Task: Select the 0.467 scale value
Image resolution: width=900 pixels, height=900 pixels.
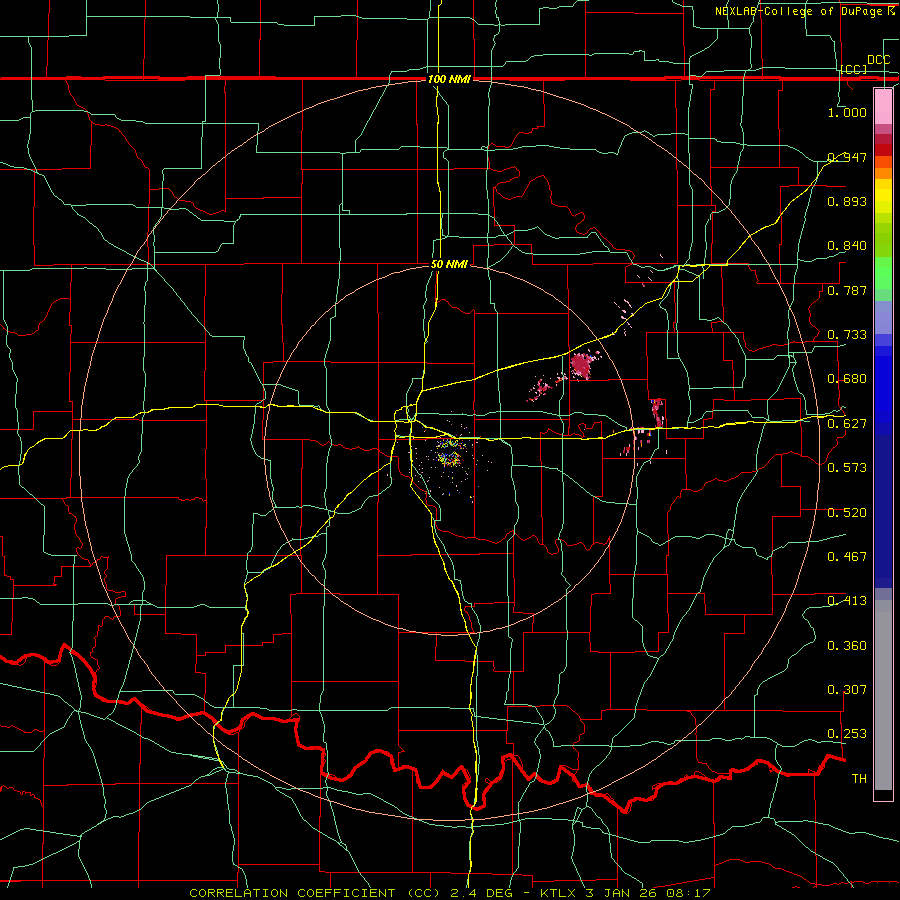Action: click(847, 557)
